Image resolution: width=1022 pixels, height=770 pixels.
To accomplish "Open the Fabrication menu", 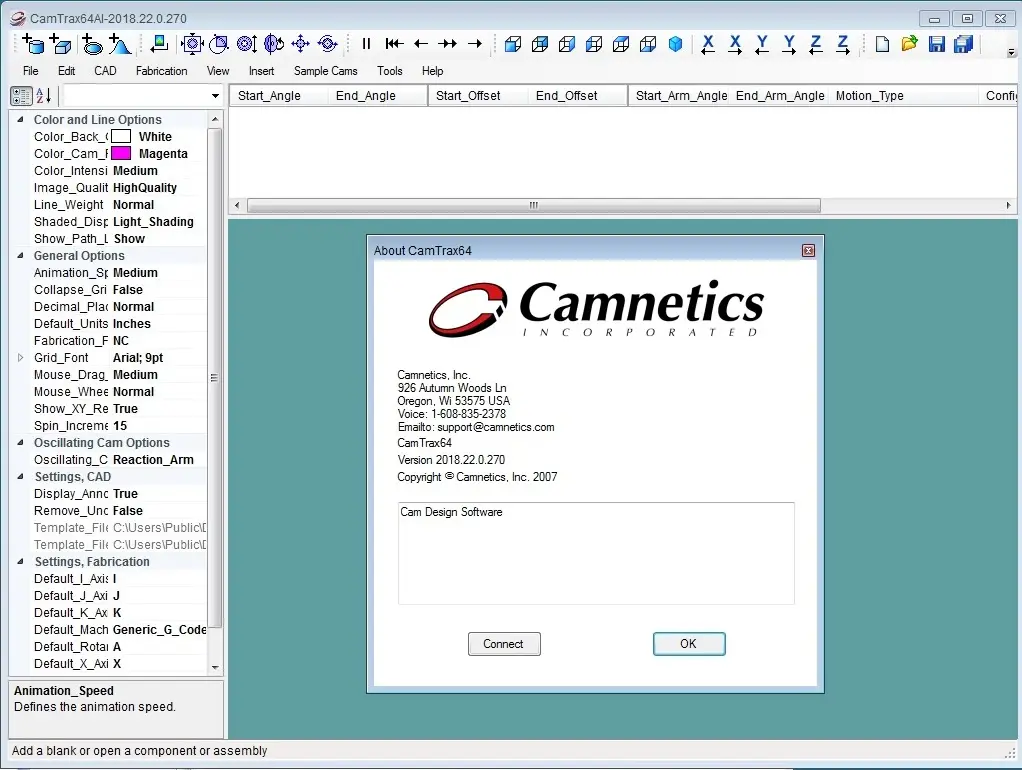I will [162, 70].
